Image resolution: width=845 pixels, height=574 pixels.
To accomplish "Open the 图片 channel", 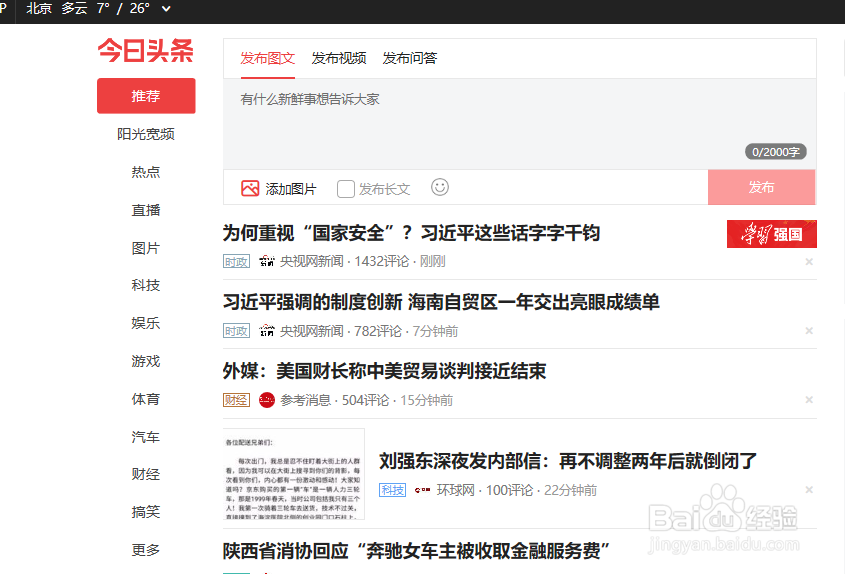I will [x=146, y=248].
